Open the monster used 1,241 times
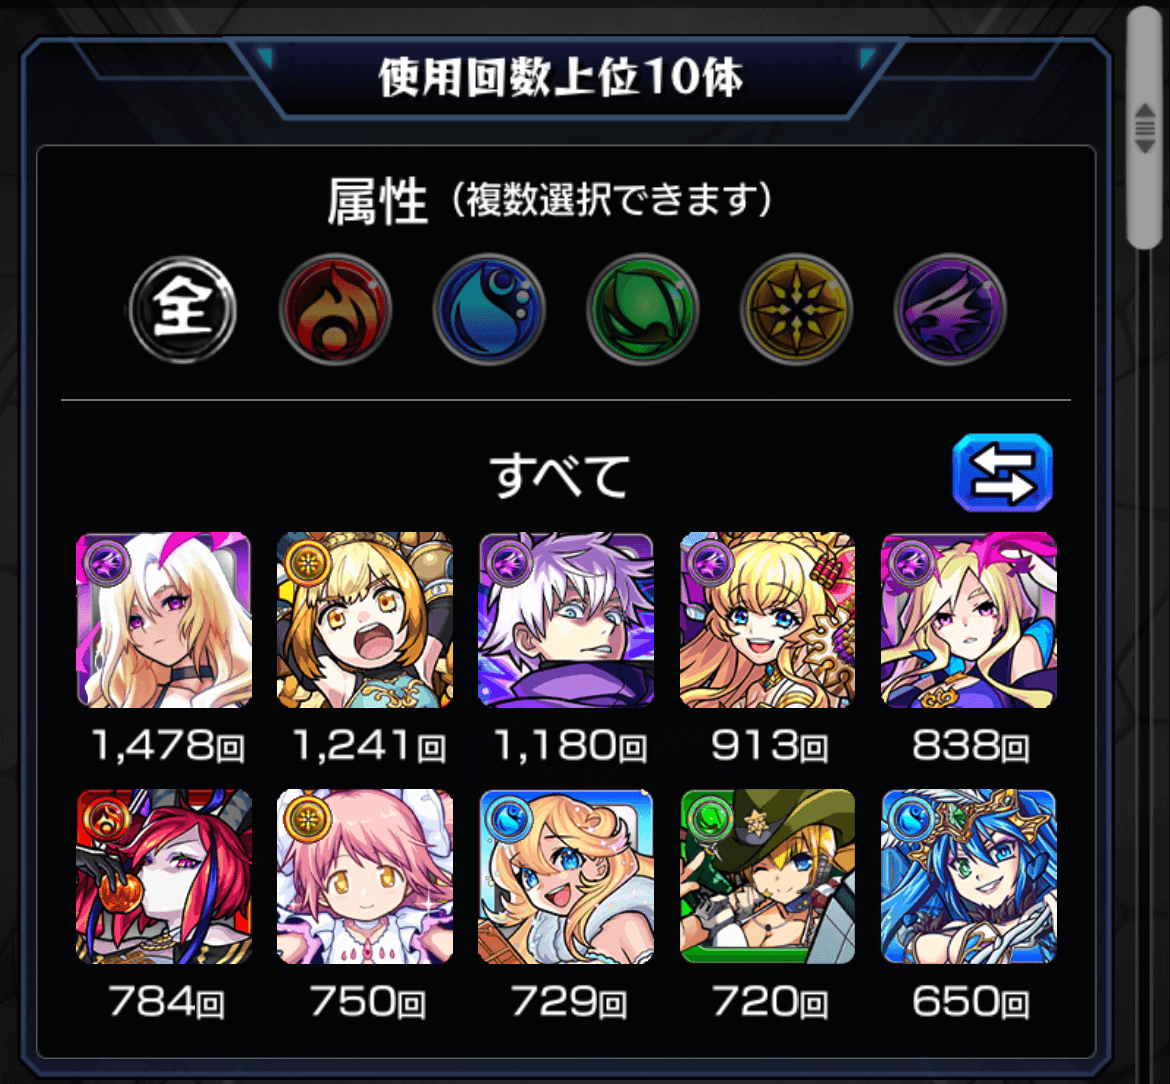The image size is (1170, 1084). pyautogui.click(x=365, y=619)
